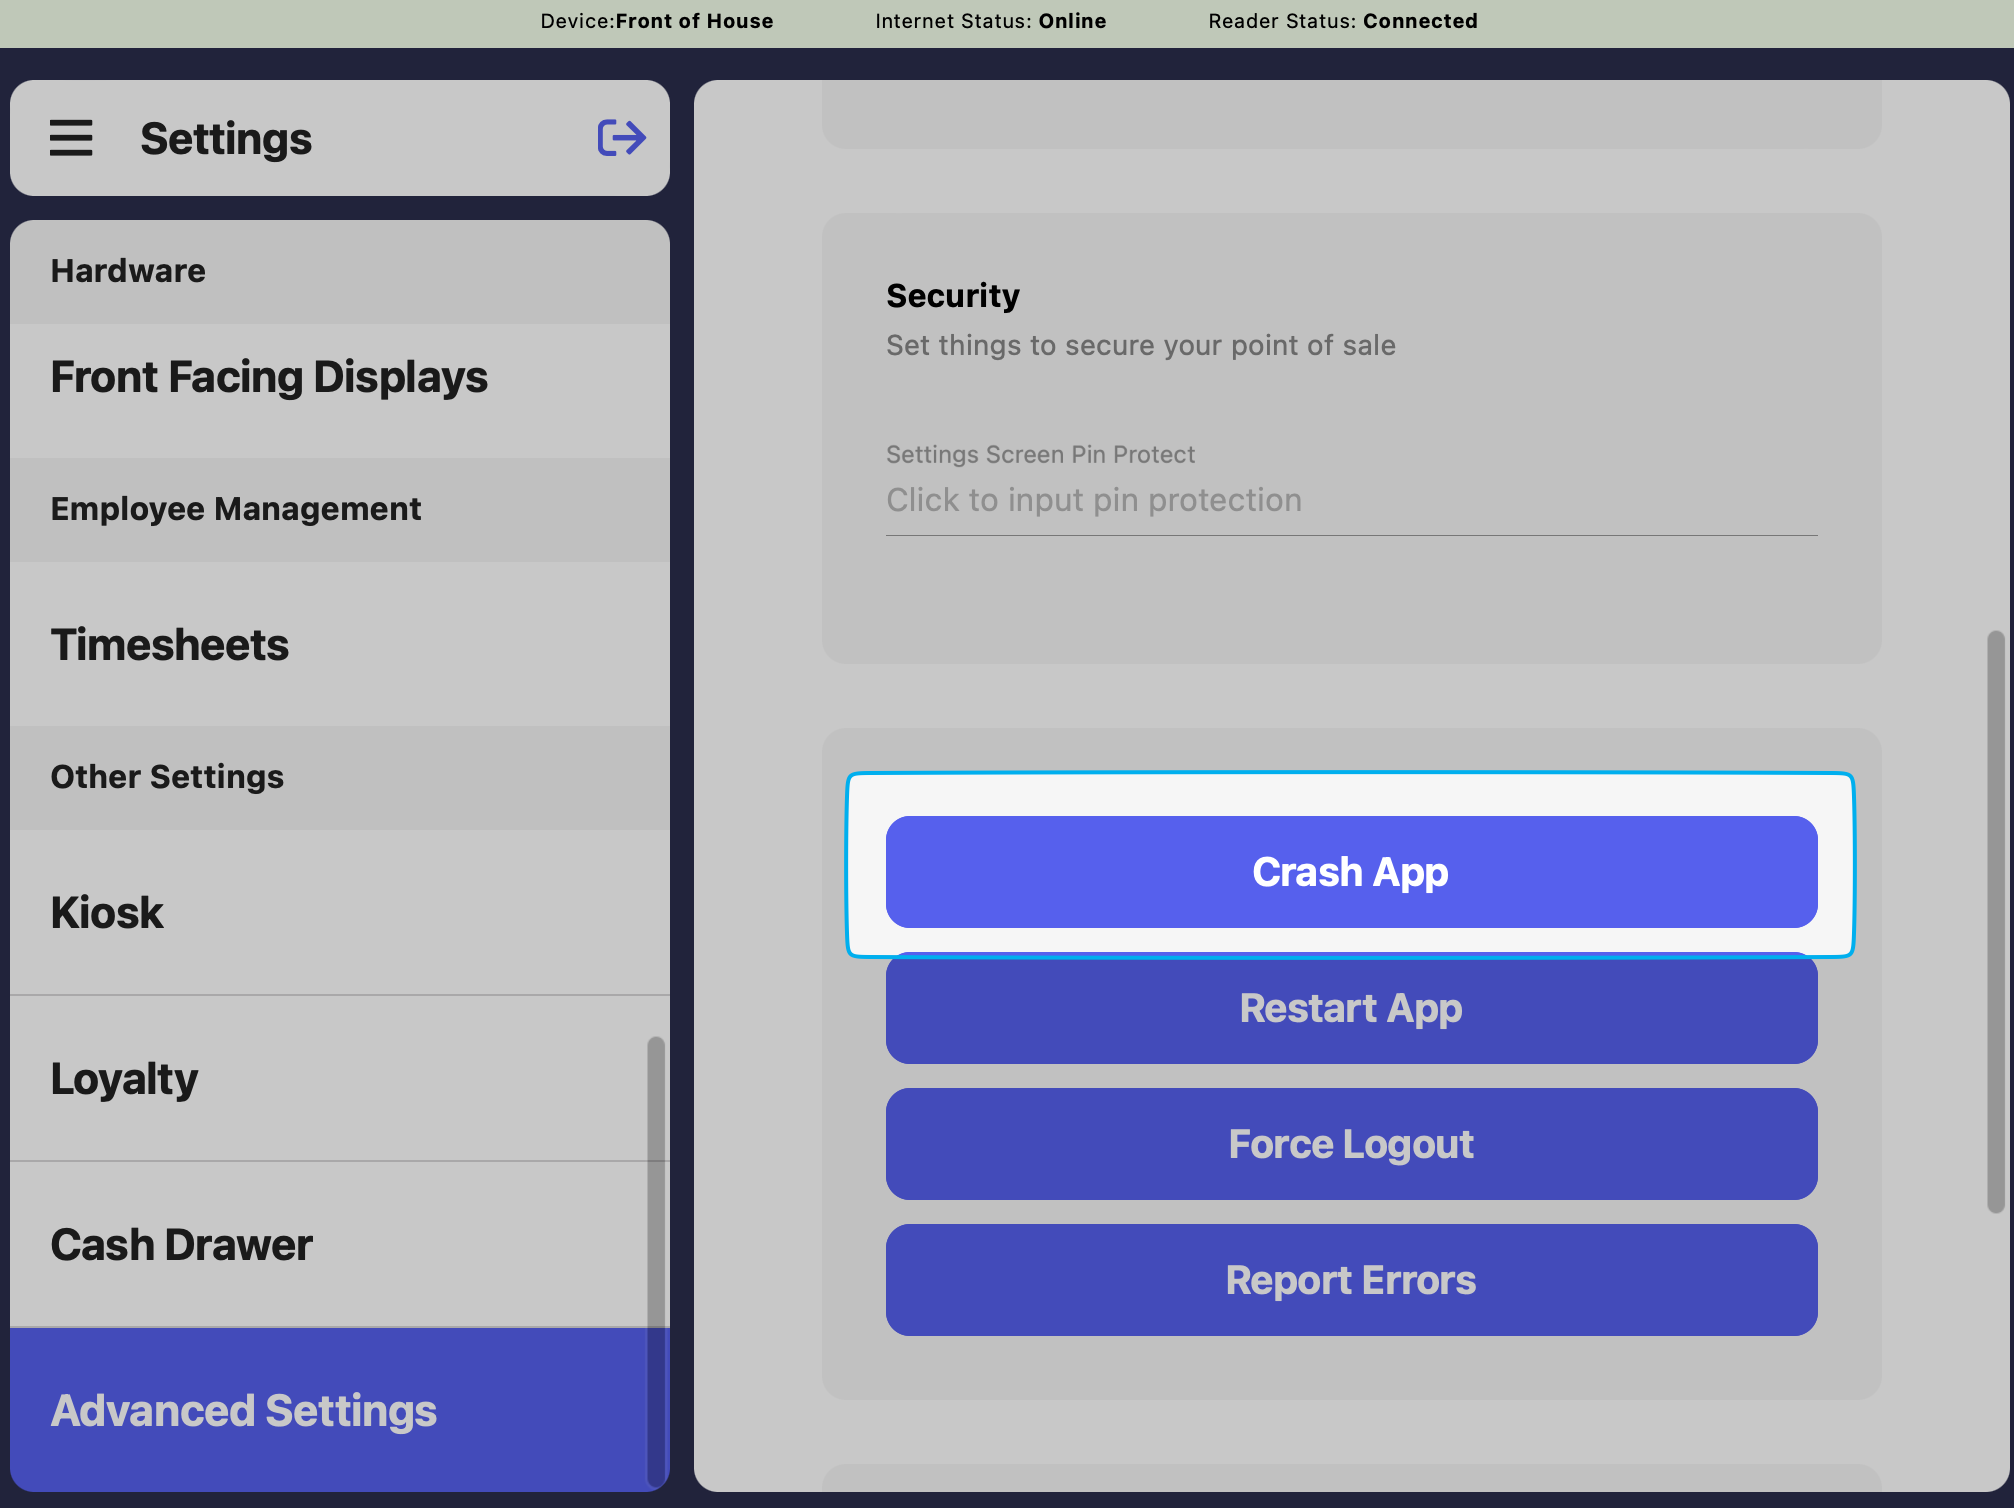Click the main panel vertical scrollbar
2014x1508 pixels.
(1995, 920)
